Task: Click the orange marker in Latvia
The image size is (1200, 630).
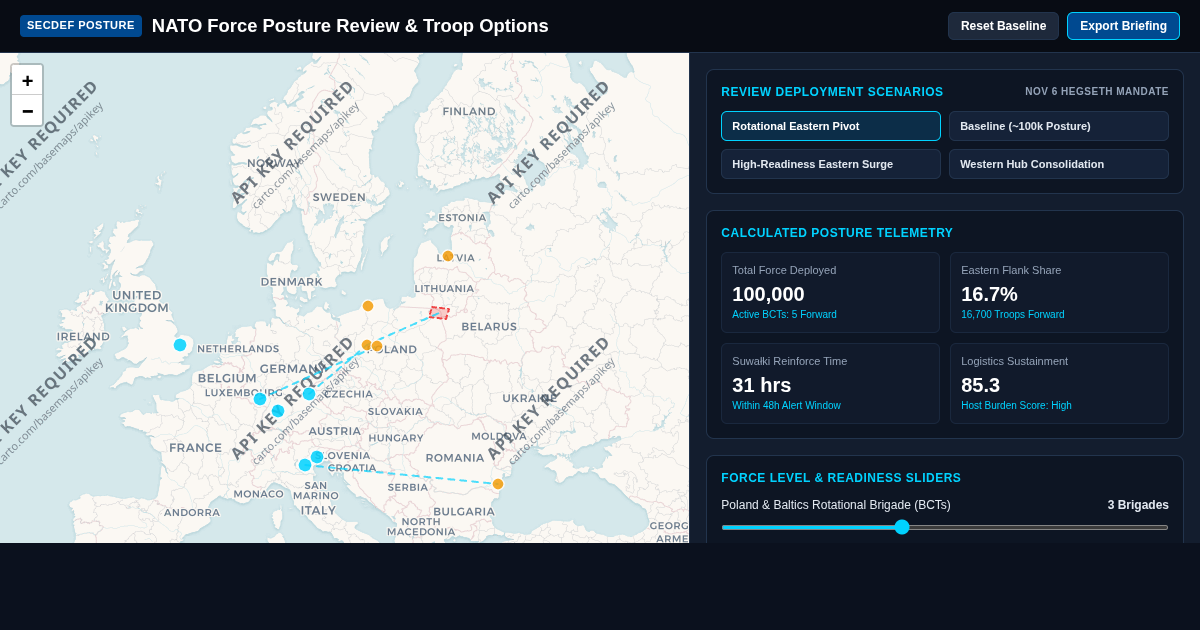Action: point(448,256)
